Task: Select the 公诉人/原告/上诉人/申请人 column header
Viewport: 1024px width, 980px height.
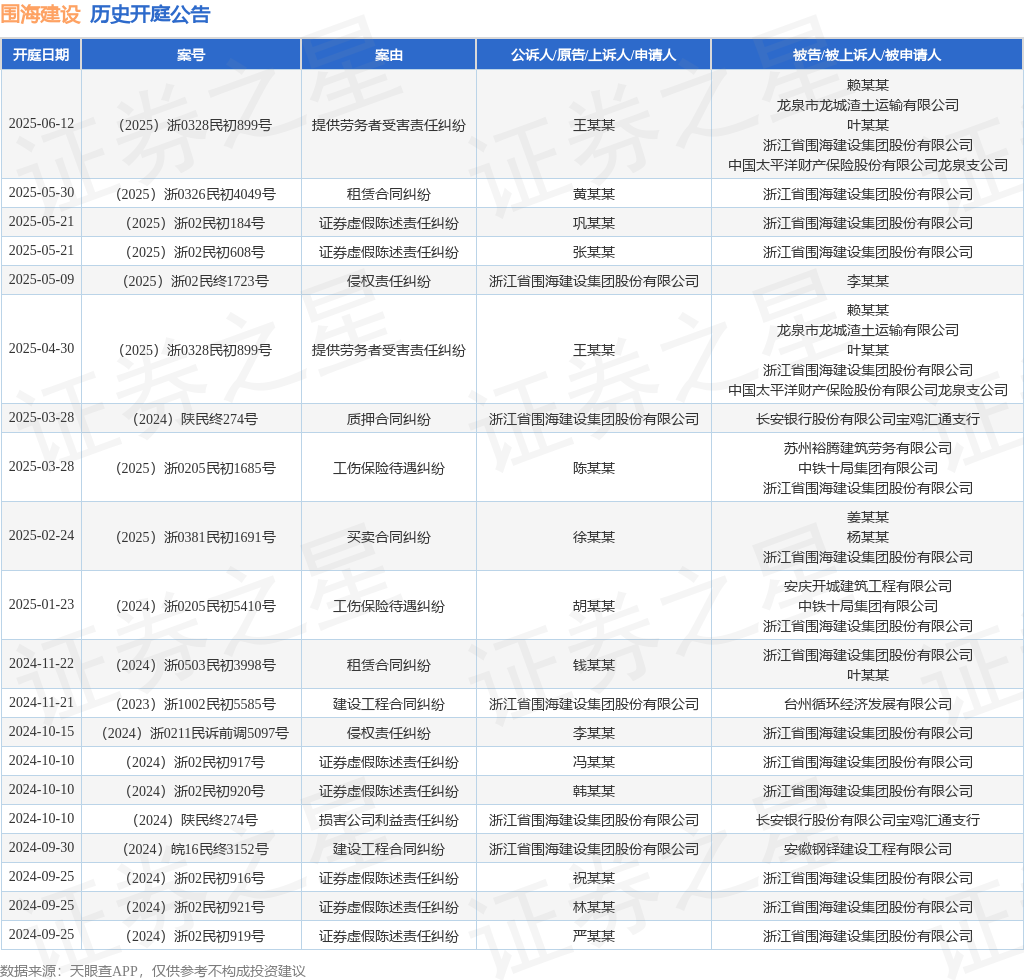Action: click(x=594, y=55)
